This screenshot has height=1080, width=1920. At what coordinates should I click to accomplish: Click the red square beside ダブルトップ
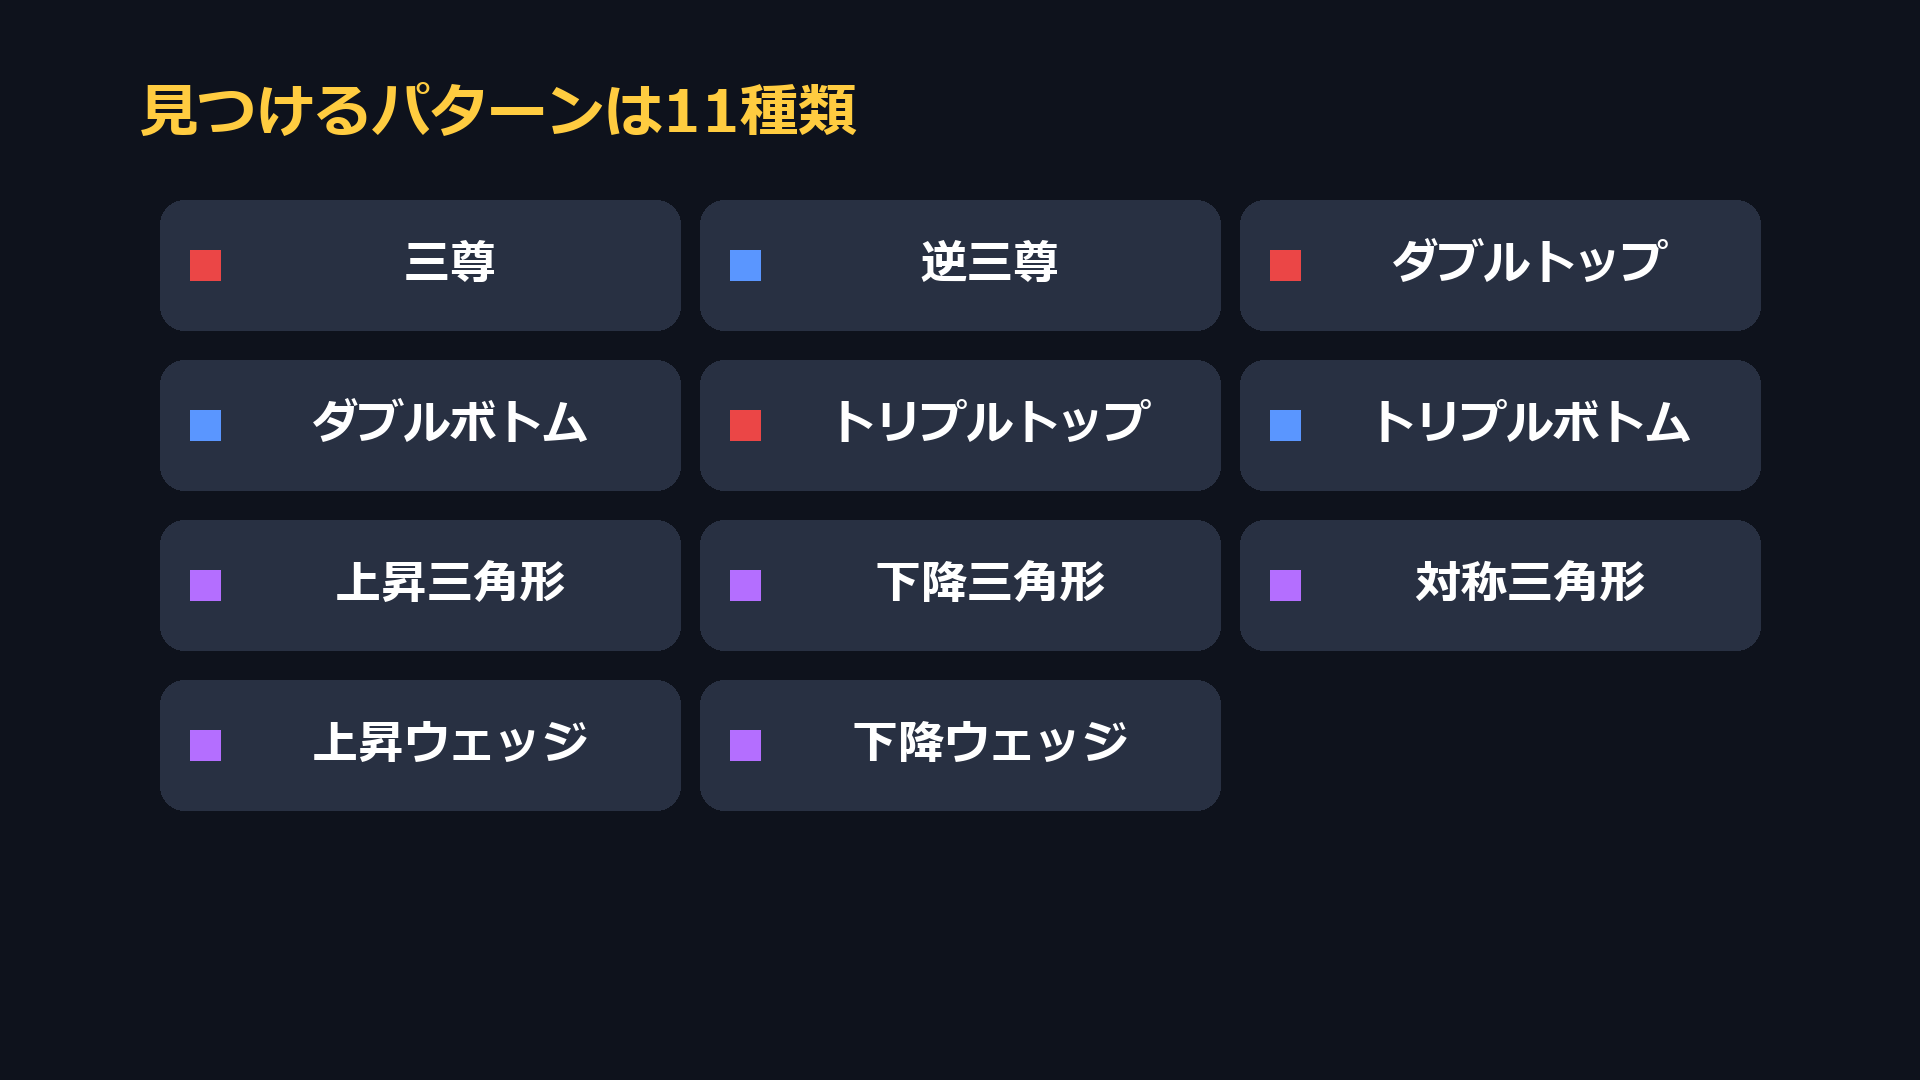pos(1285,265)
